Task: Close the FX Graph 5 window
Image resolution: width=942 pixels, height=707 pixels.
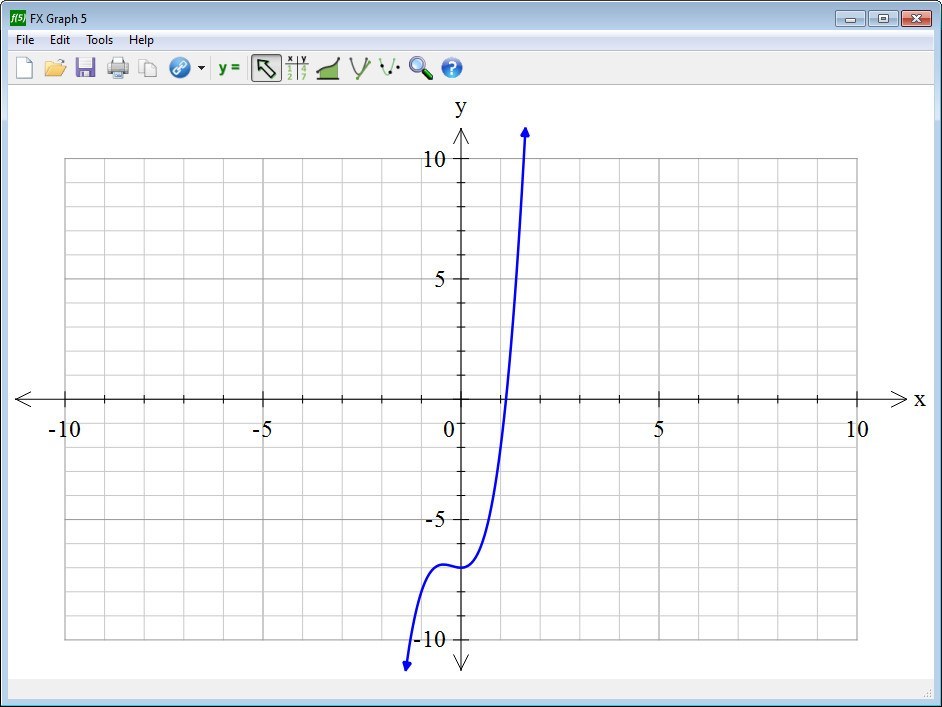Action: 916,19
